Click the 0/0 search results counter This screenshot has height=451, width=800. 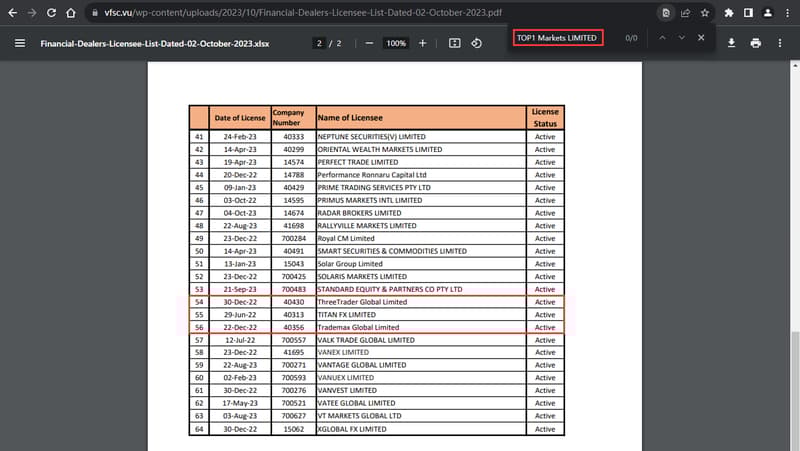[x=631, y=38]
